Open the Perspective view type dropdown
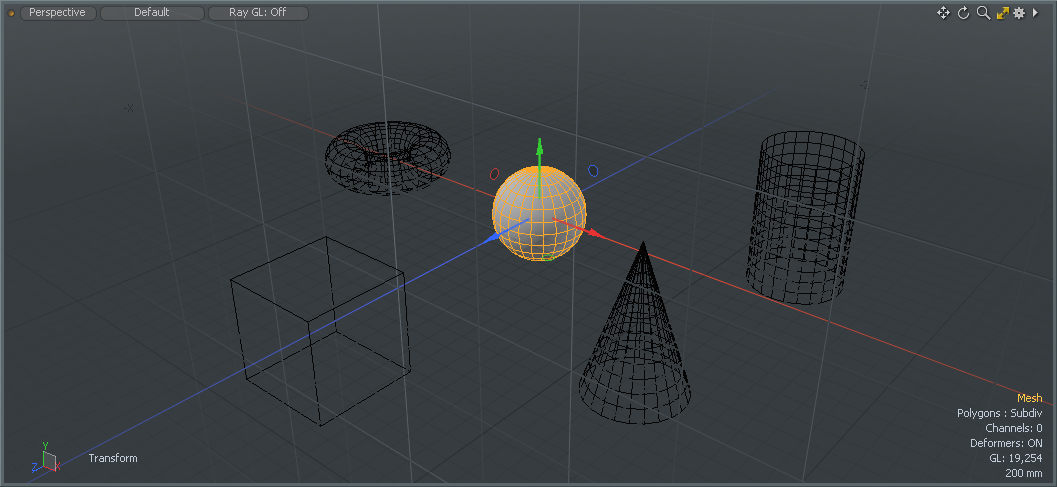Screen dimensions: 1057x487 pyautogui.click(x=58, y=13)
